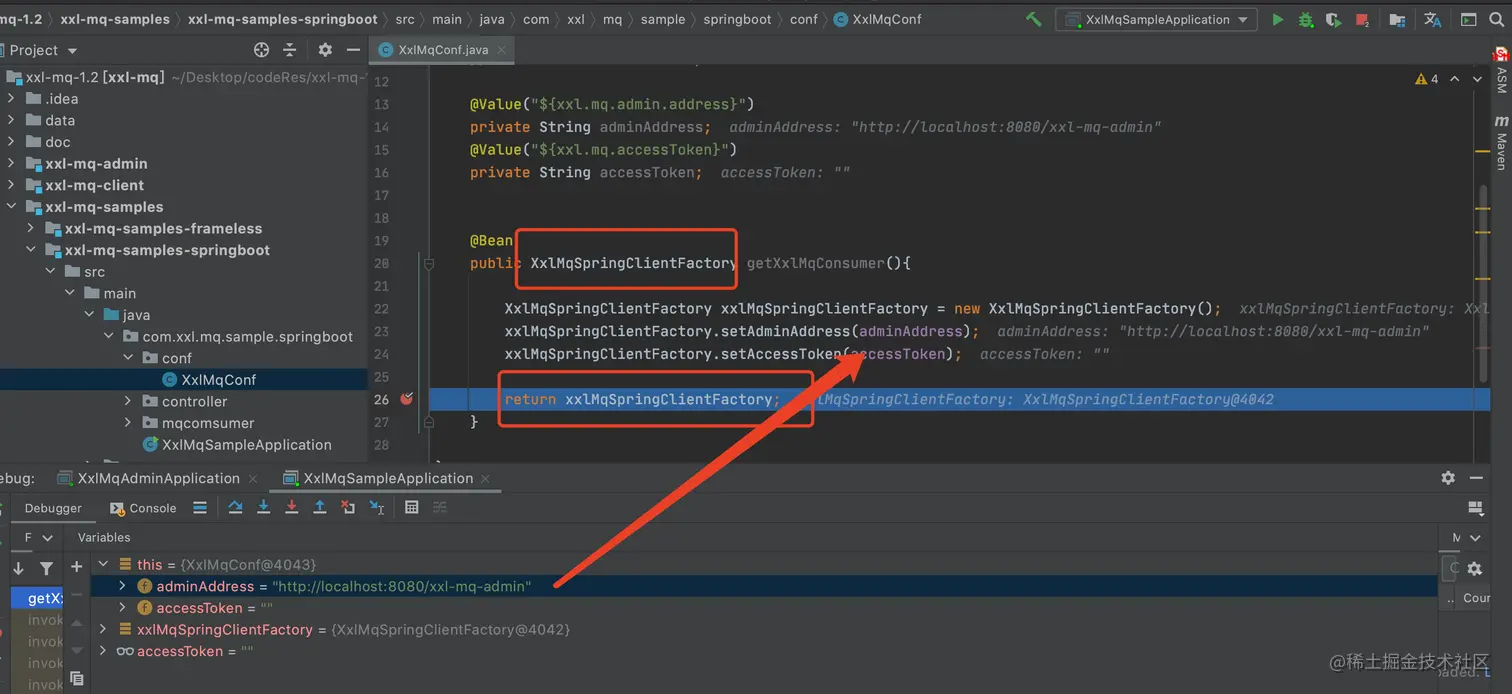Click the green Build project hammer icon
The width and height of the screenshot is (1512, 694).
tap(1034, 19)
